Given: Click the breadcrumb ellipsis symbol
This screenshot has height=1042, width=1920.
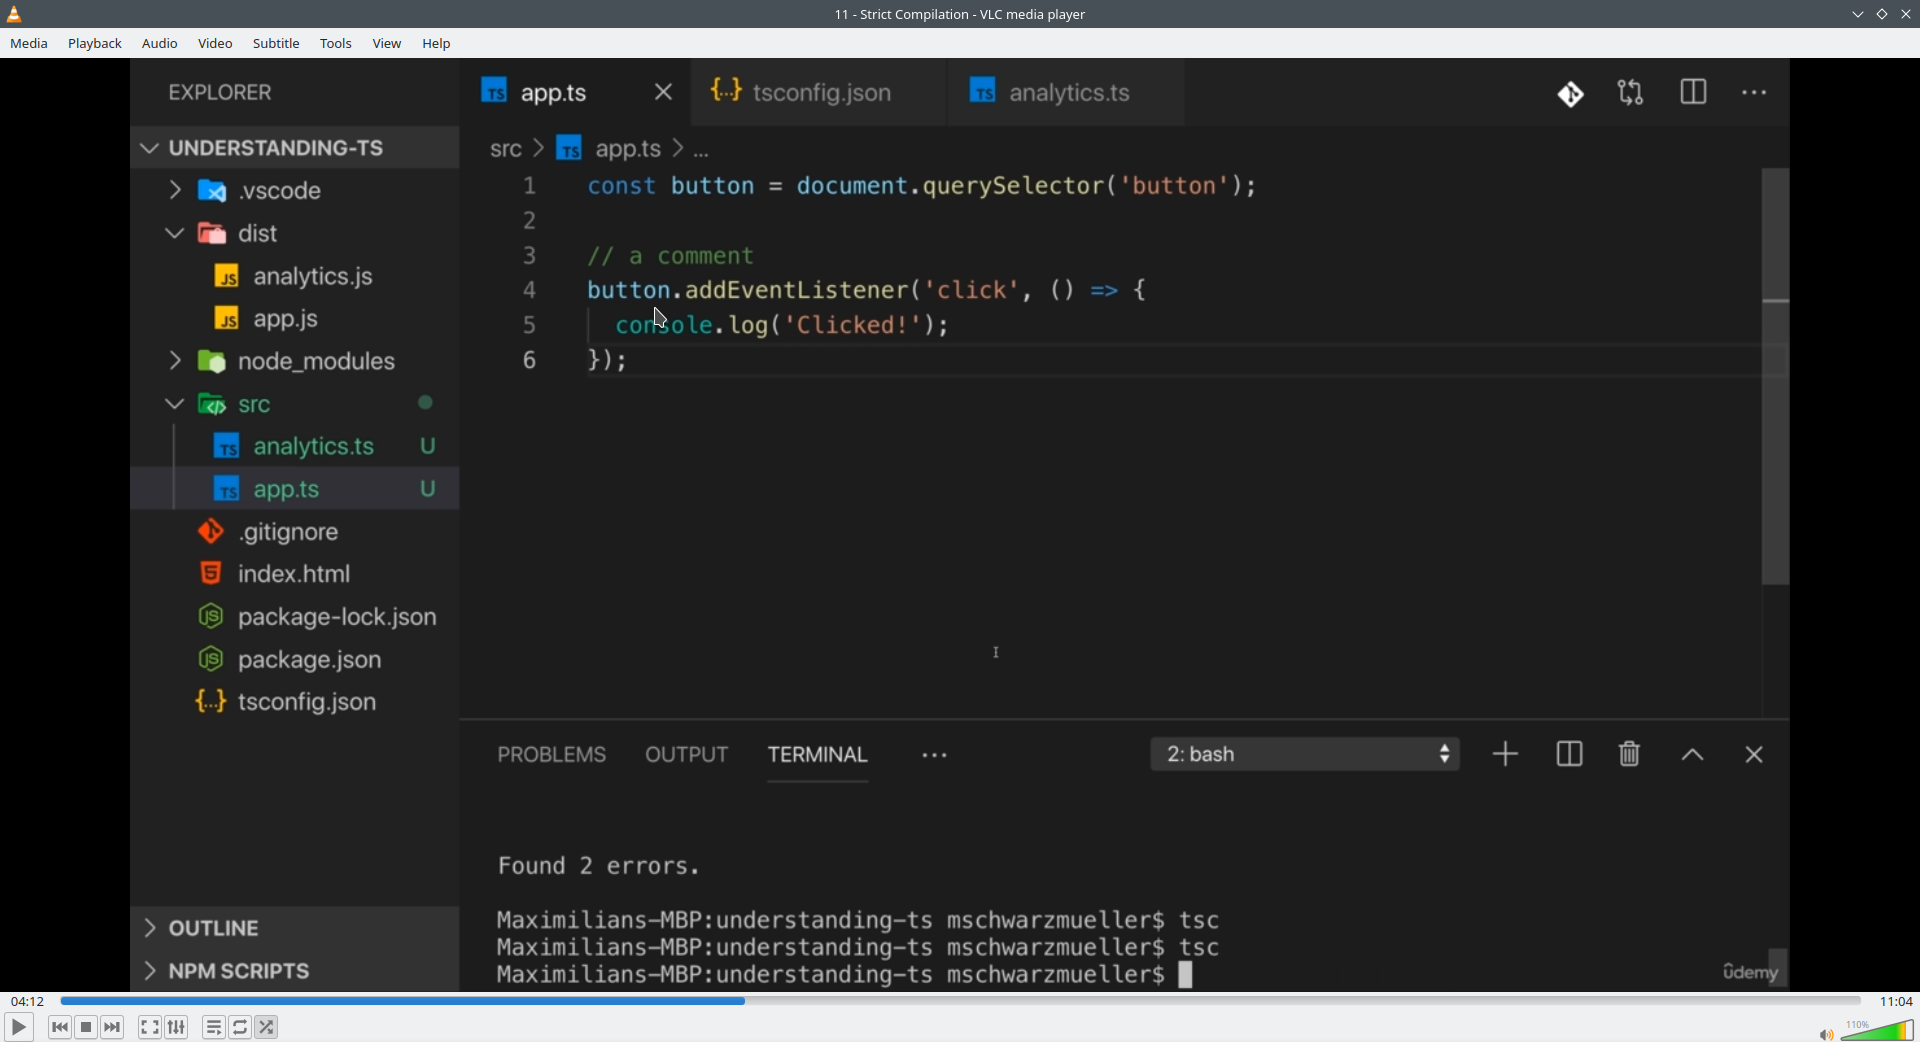Looking at the screenshot, I should click(x=702, y=152).
